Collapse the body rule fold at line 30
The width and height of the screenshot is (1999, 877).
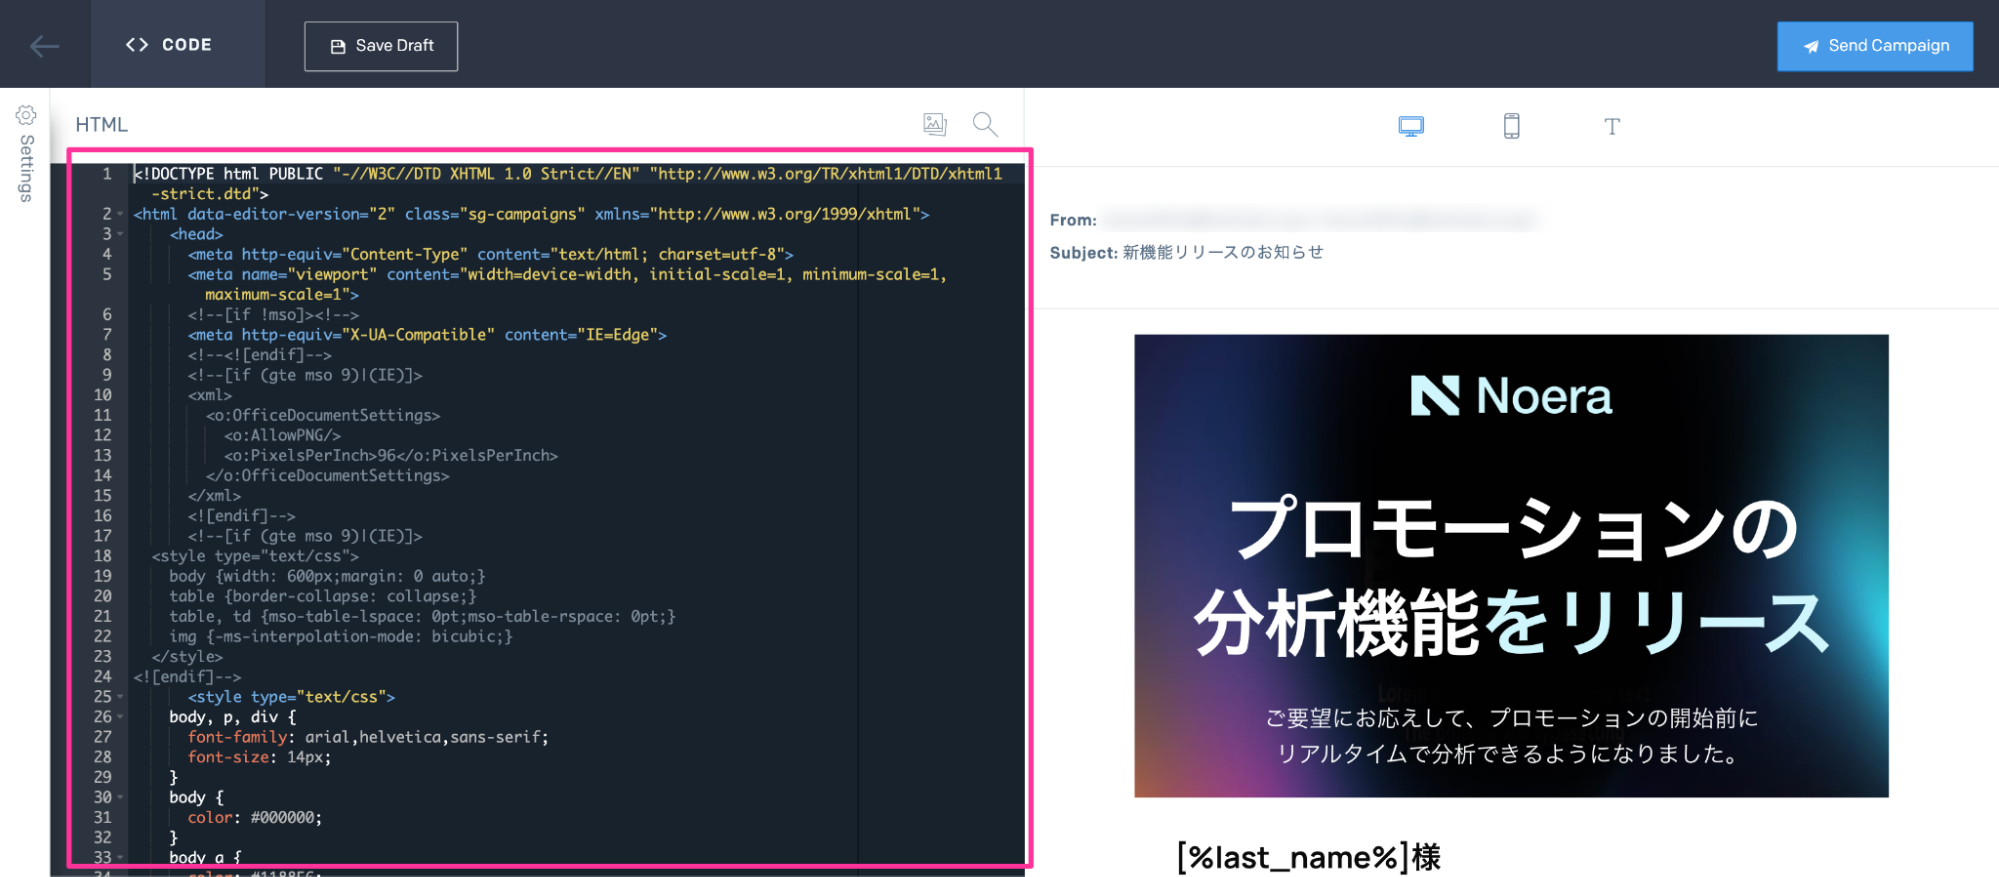120,797
